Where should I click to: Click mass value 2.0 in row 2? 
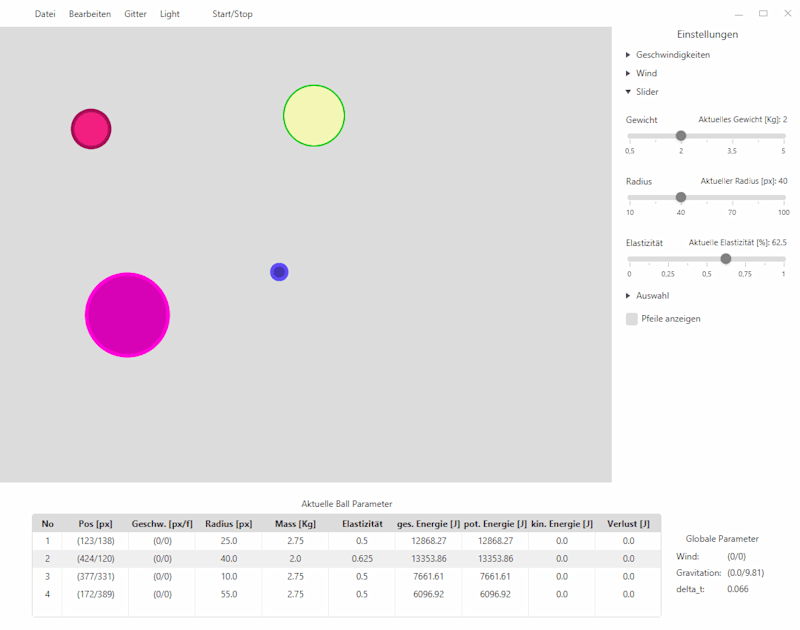tap(295, 559)
